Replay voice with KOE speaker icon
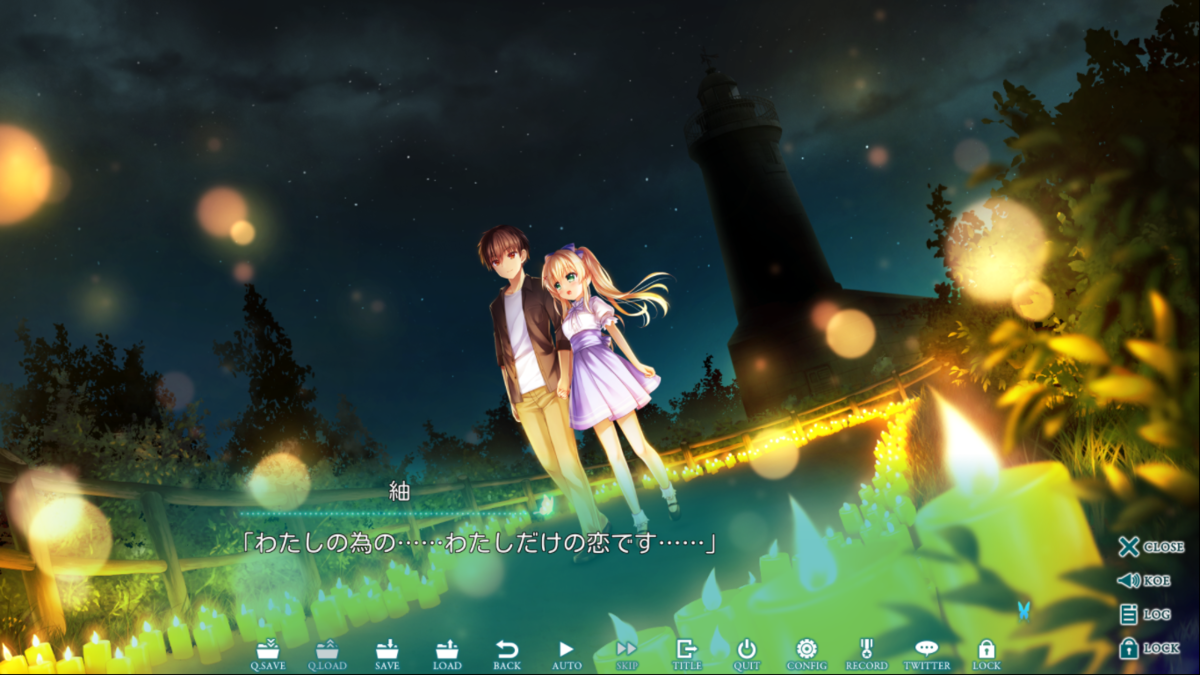Image resolution: width=1200 pixels, height=675 pixels. (x=1144, y=581)
